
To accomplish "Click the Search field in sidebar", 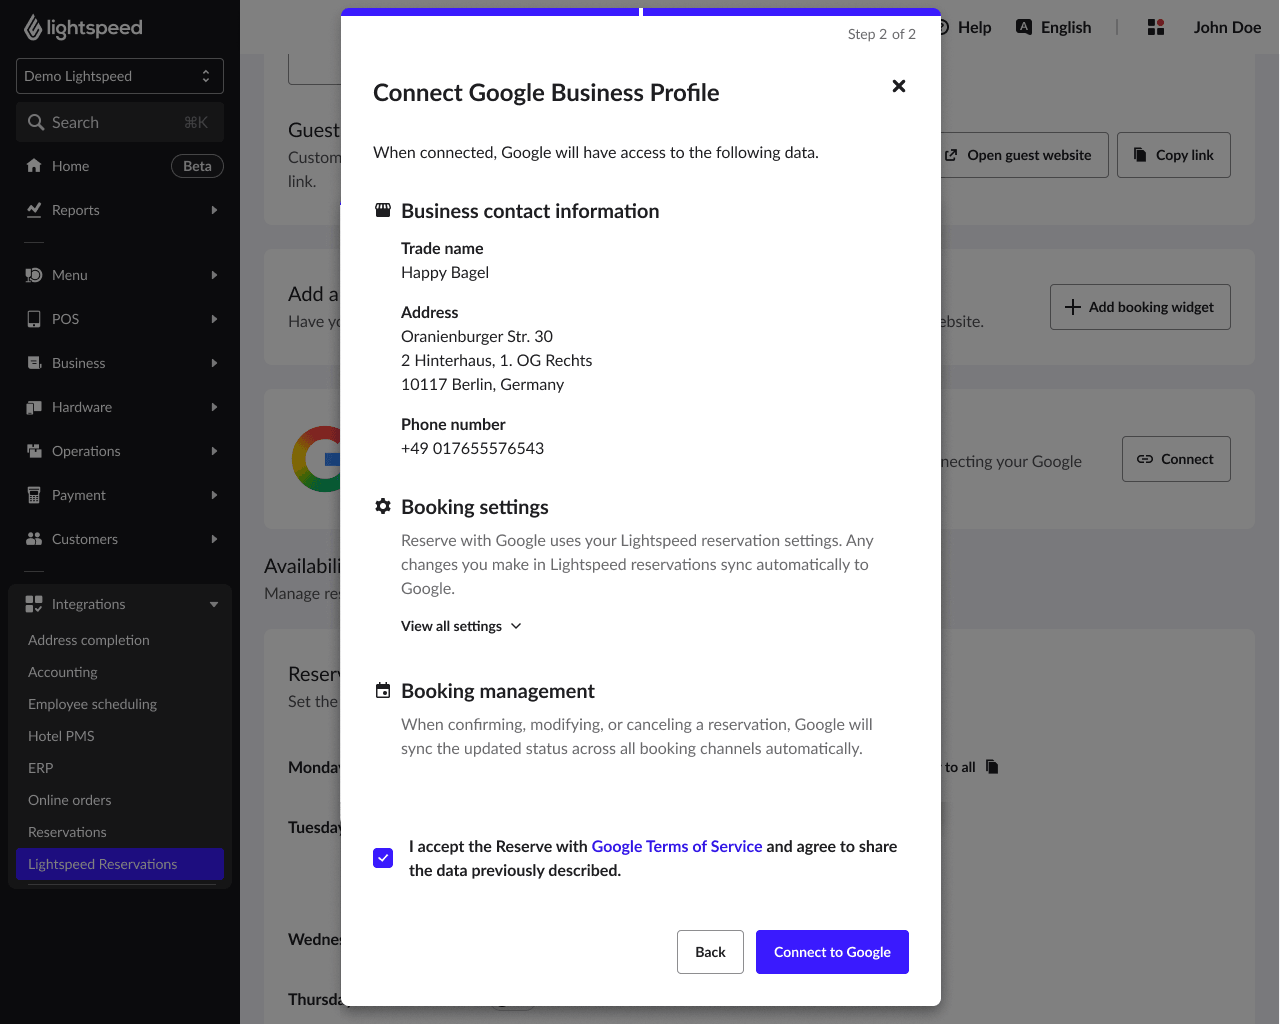I will coord(120,122).
